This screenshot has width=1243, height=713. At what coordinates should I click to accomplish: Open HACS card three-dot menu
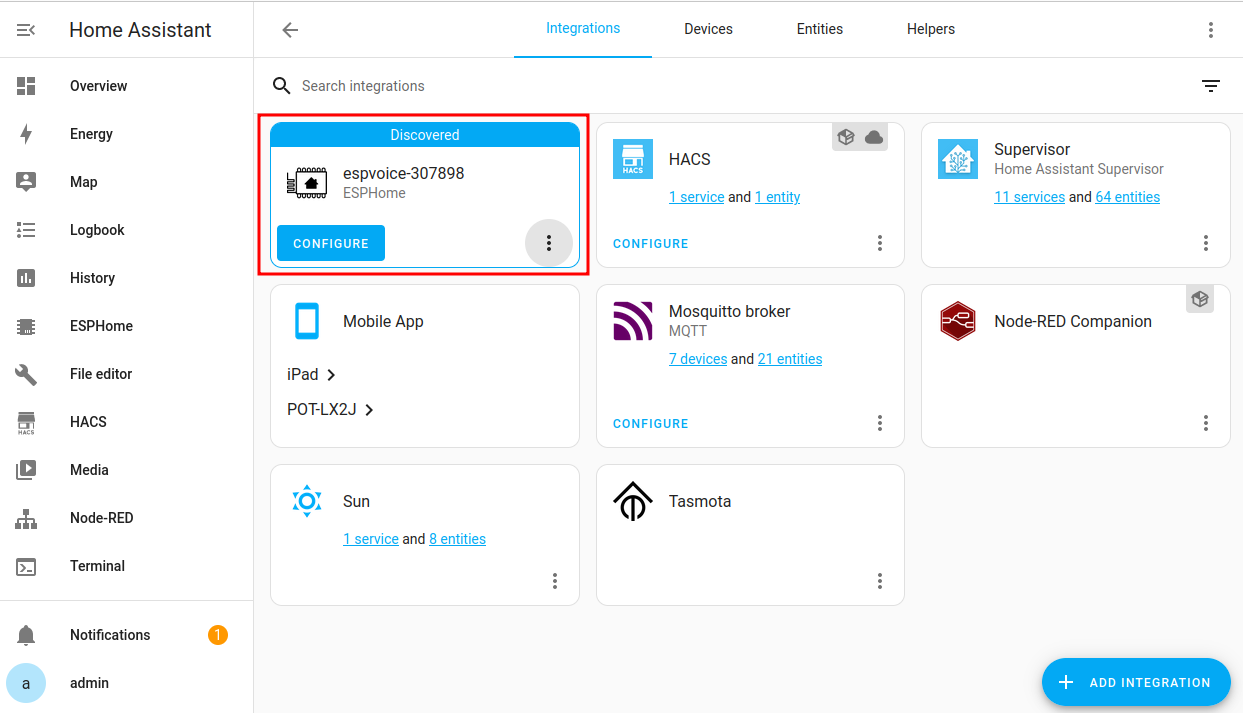pyautogui.click(x=880, y=243)
